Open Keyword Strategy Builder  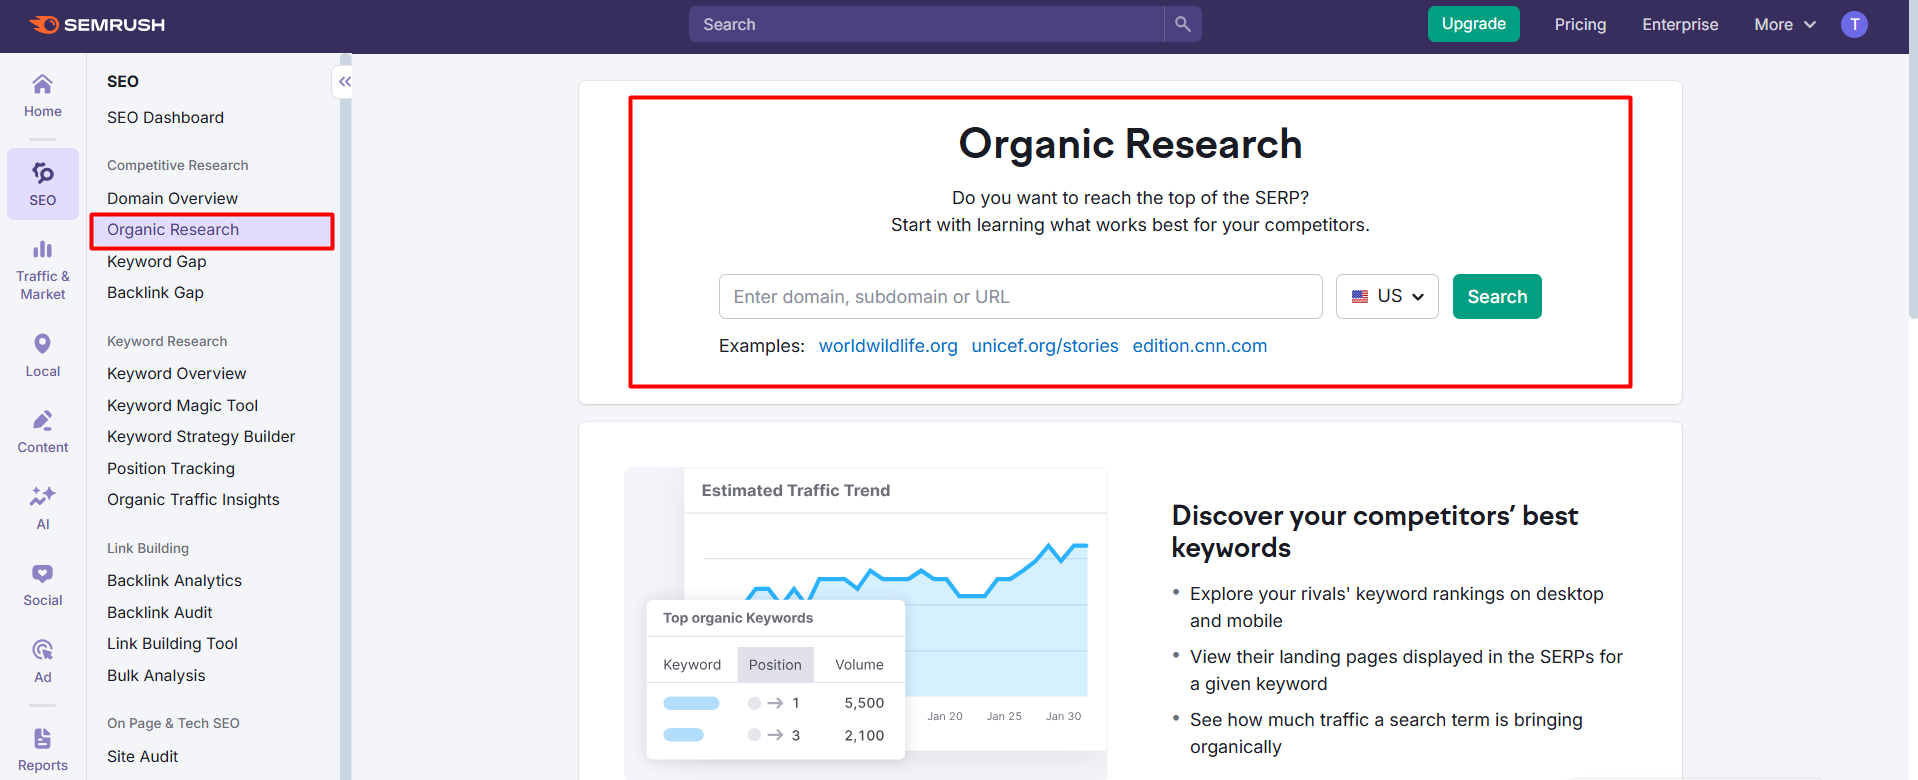click(x=201, y=437)
